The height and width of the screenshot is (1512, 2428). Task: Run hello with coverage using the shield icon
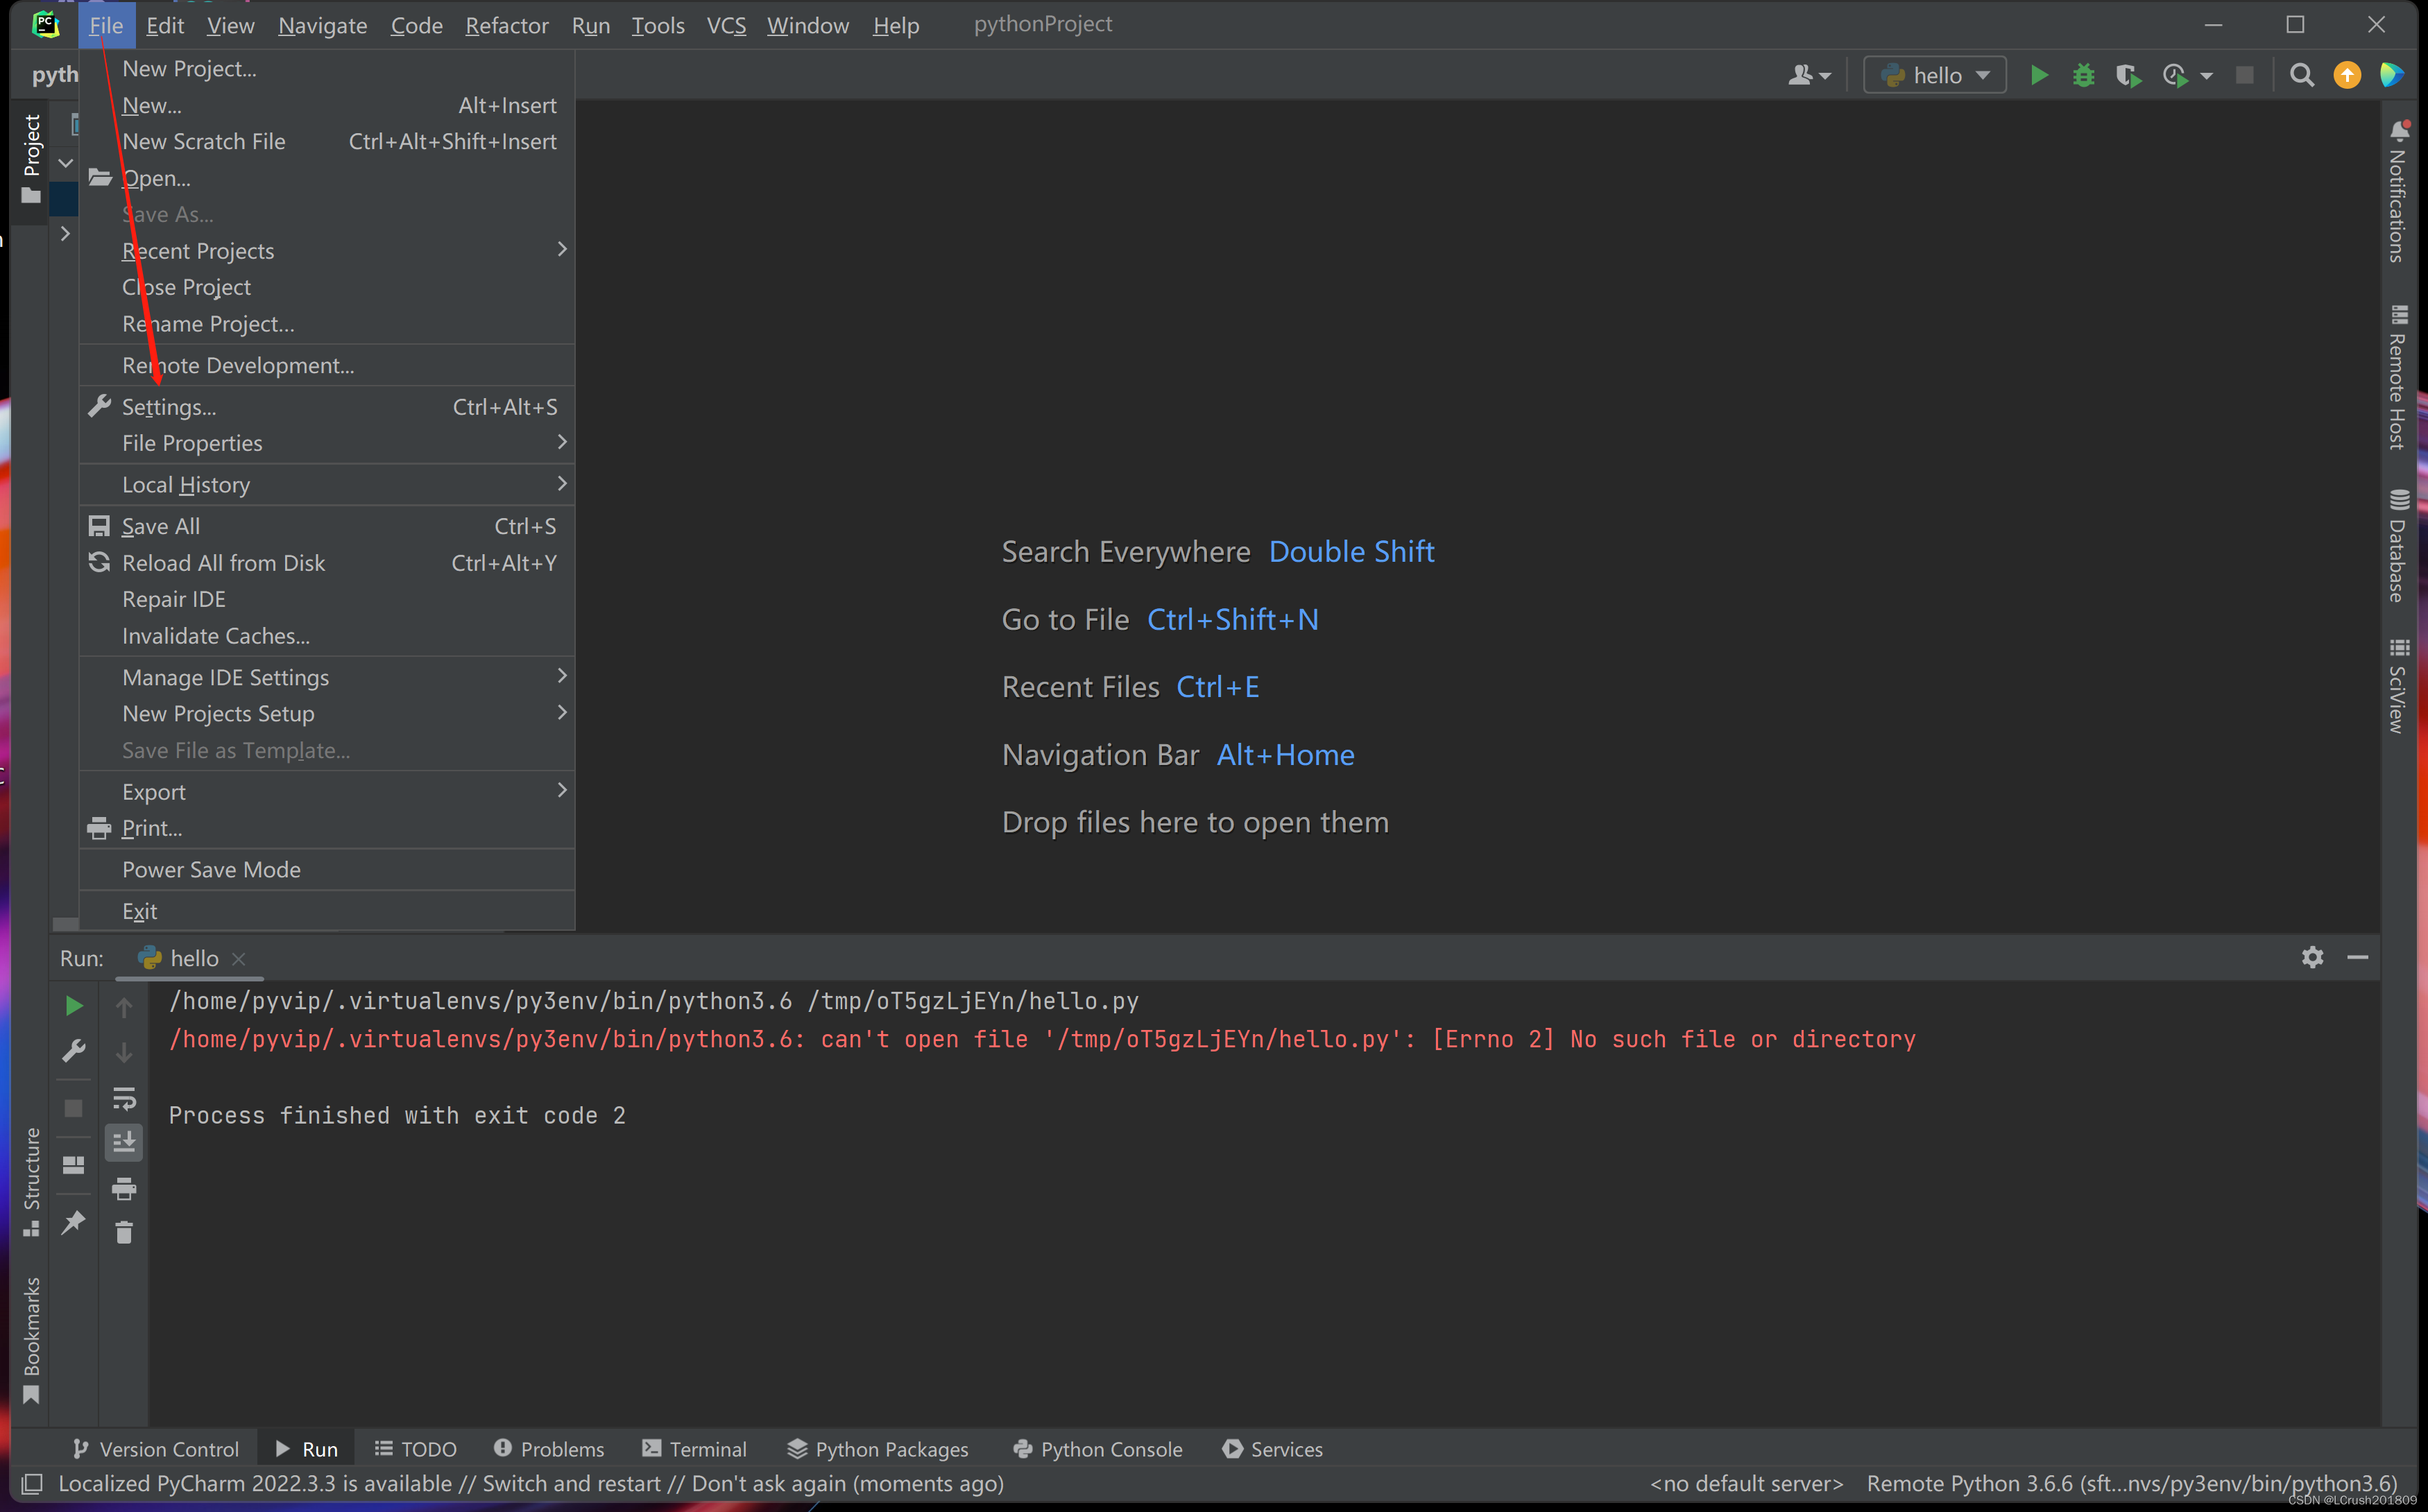coord(2128,74)
